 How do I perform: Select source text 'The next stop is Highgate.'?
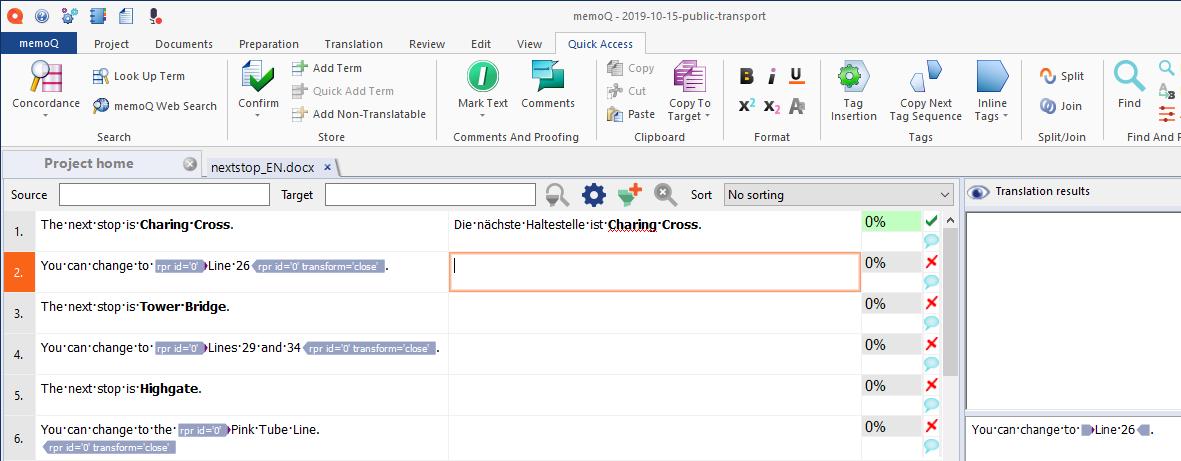pos(121,389)
